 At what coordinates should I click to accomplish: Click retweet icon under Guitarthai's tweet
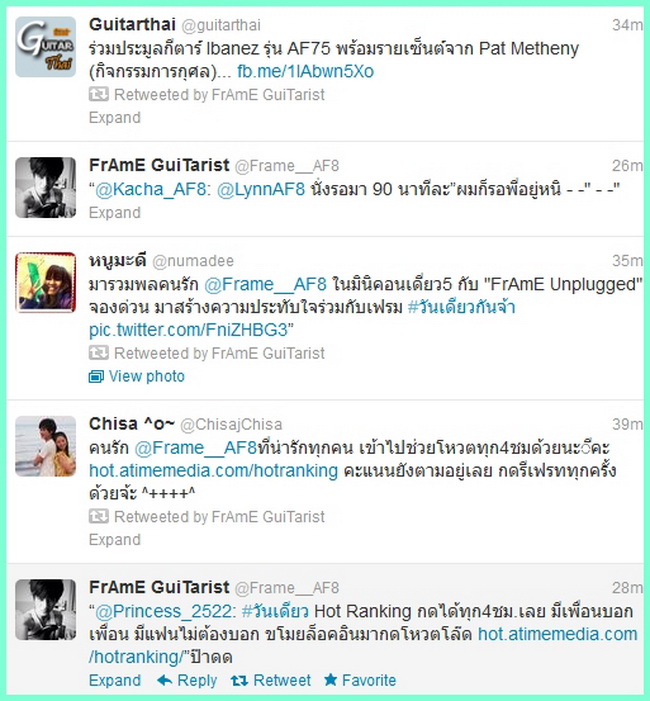click(x=98, y=94)
